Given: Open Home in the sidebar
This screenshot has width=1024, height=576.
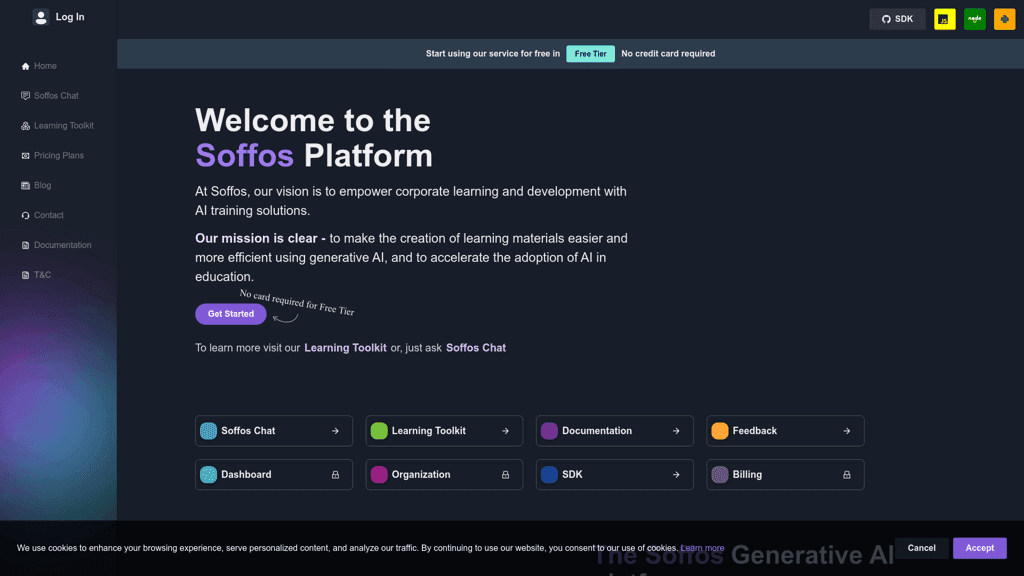Looking at the screenshot, I should point(45,66).
